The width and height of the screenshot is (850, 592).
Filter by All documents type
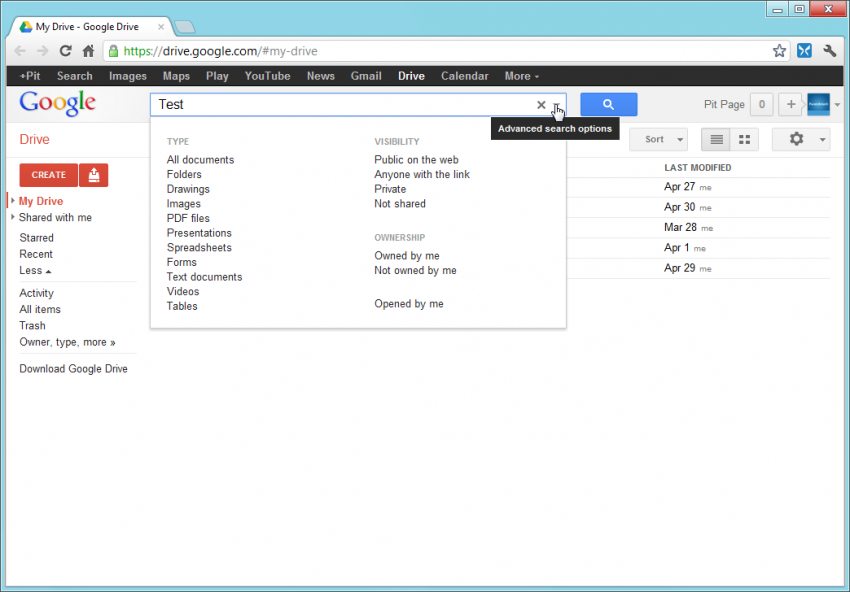pos(201,160)
